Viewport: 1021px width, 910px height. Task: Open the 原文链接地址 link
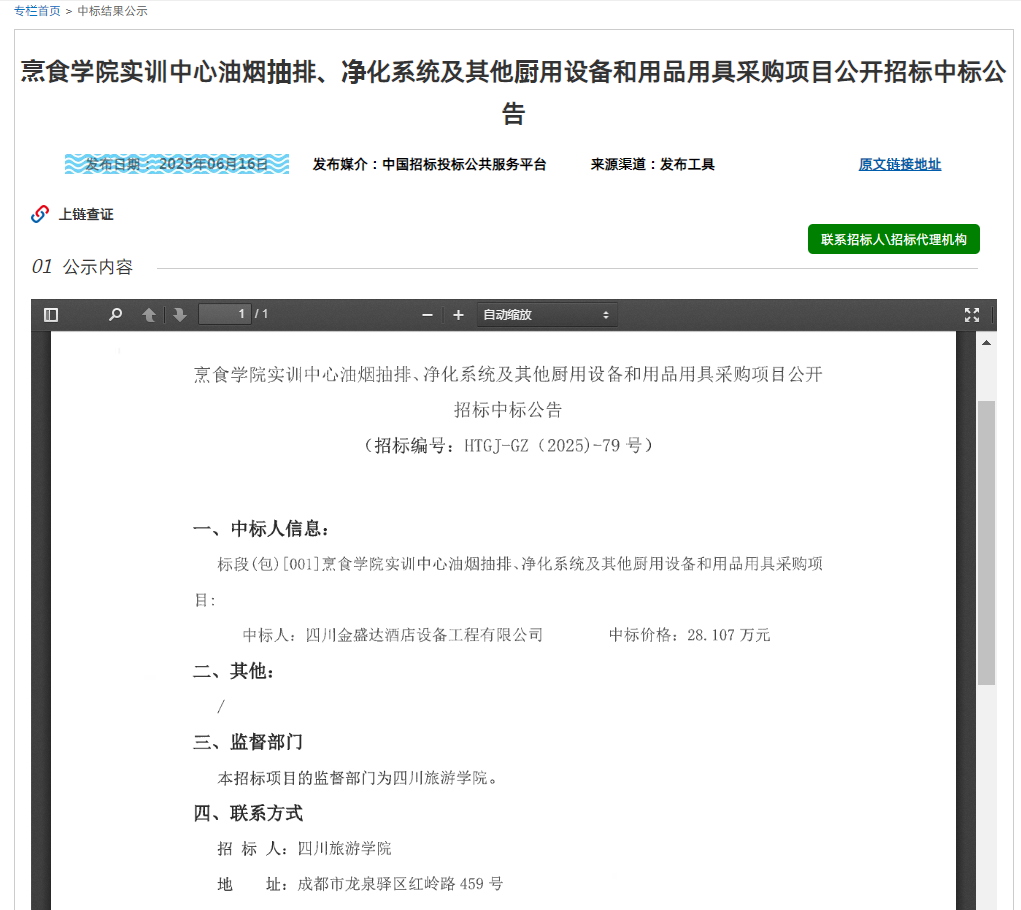point(900,165)
